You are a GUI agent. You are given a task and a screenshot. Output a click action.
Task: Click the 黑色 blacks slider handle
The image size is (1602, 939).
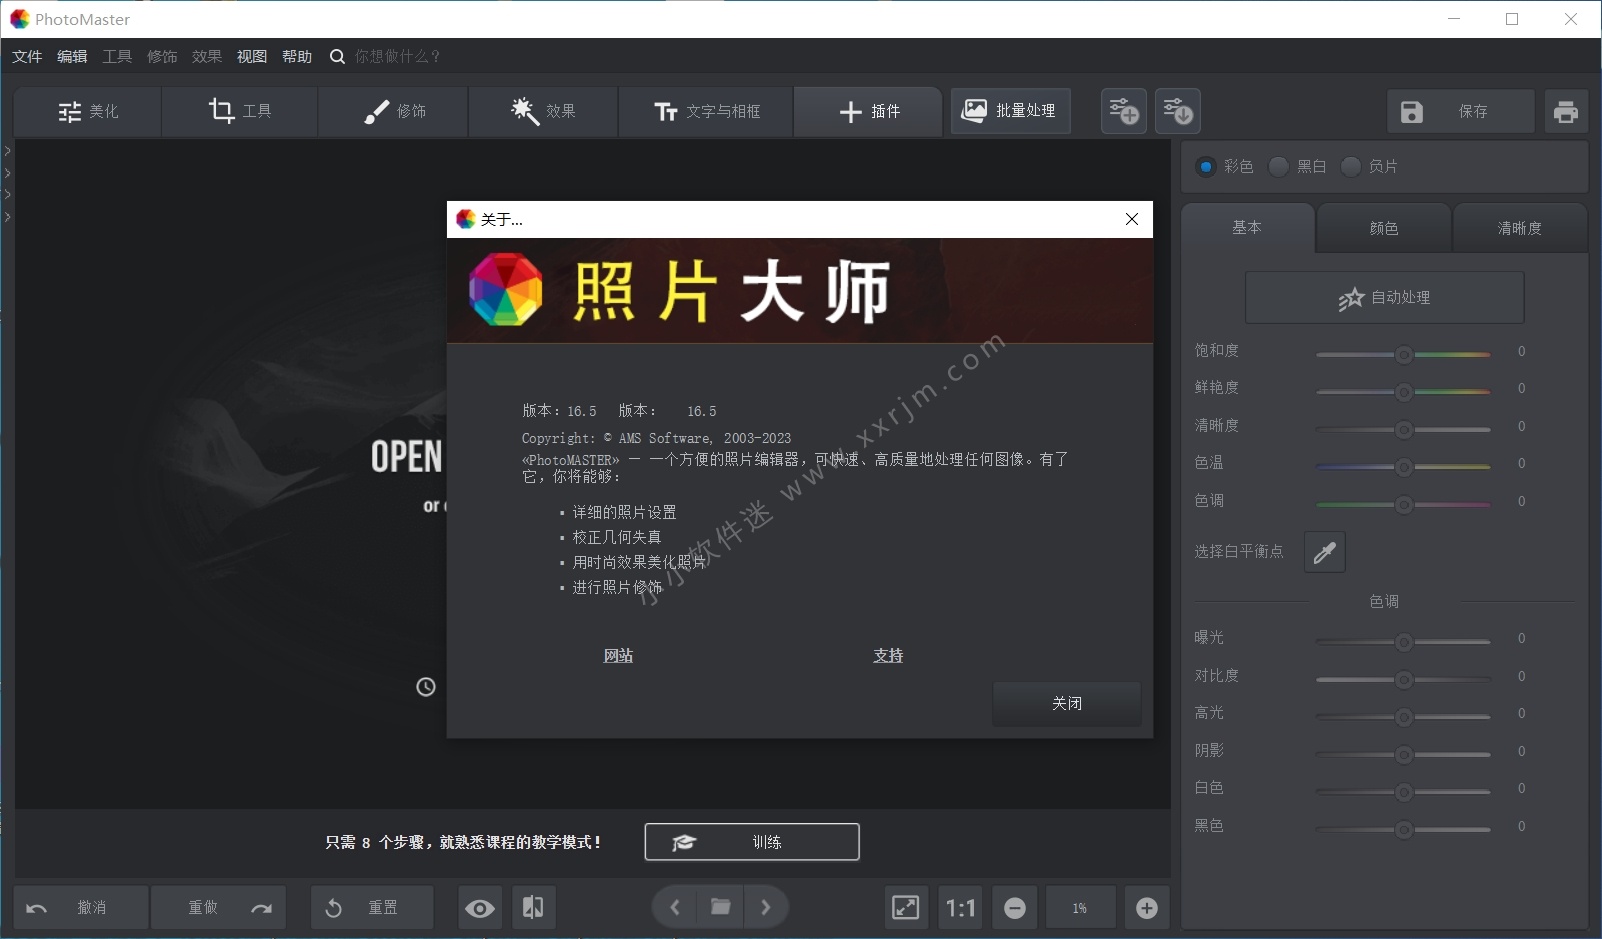click(1404, 829)
